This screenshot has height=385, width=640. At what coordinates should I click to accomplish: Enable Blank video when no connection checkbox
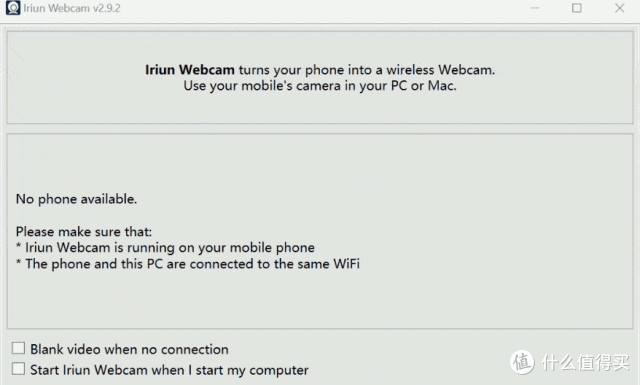(x=18, y=348)
